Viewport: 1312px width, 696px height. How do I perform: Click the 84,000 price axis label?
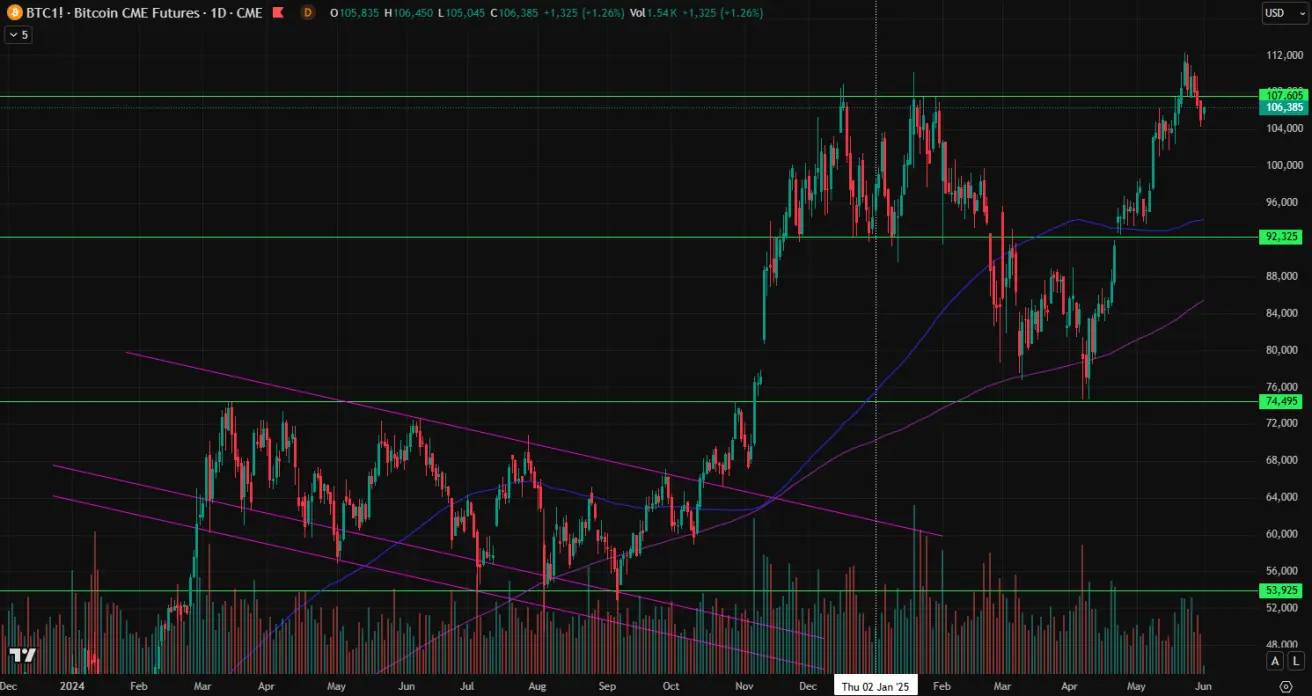click(1283, 313)
